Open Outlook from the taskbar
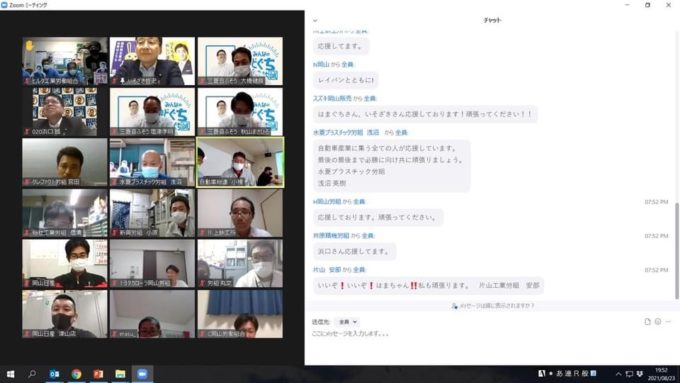 pyautogui.click(x=54, y=374)
